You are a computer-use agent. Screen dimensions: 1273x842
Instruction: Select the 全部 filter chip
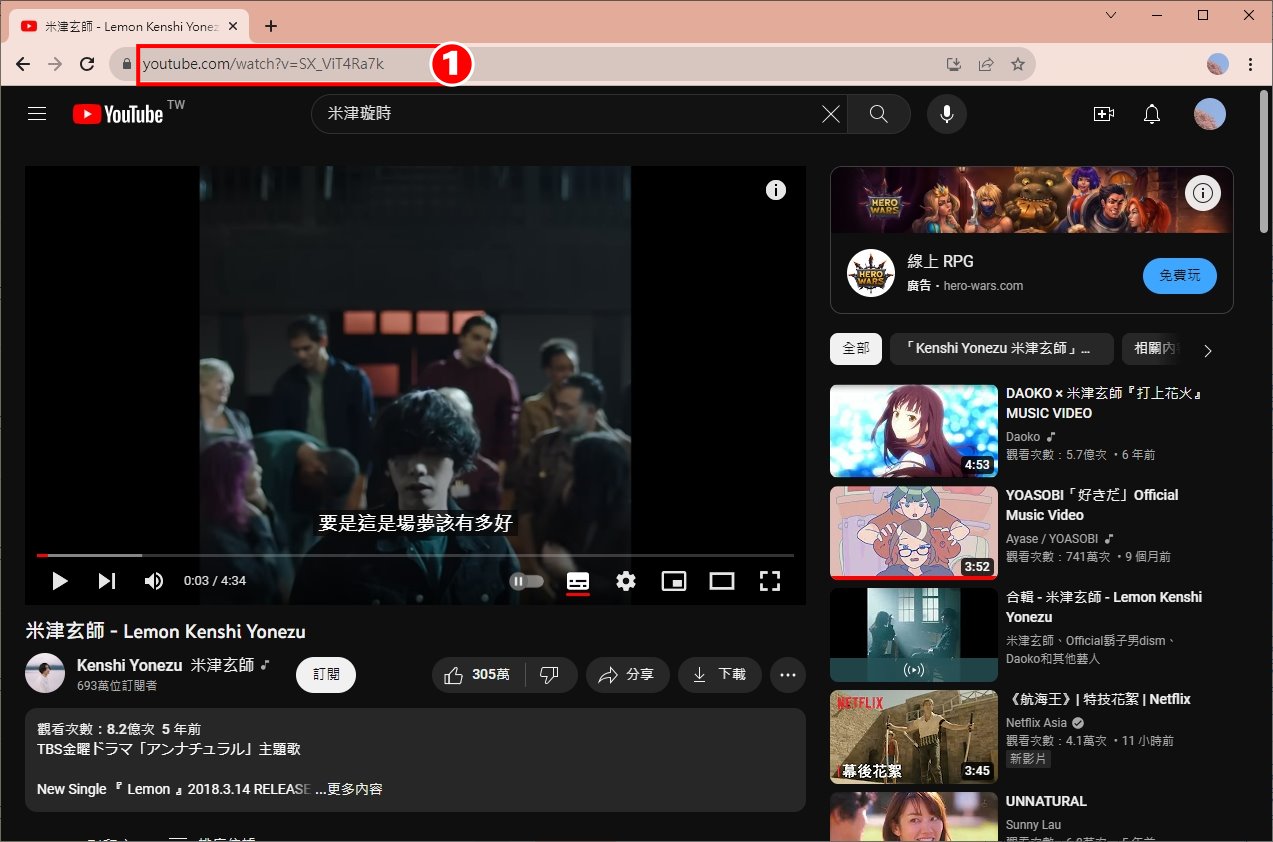tap(856, 349)
